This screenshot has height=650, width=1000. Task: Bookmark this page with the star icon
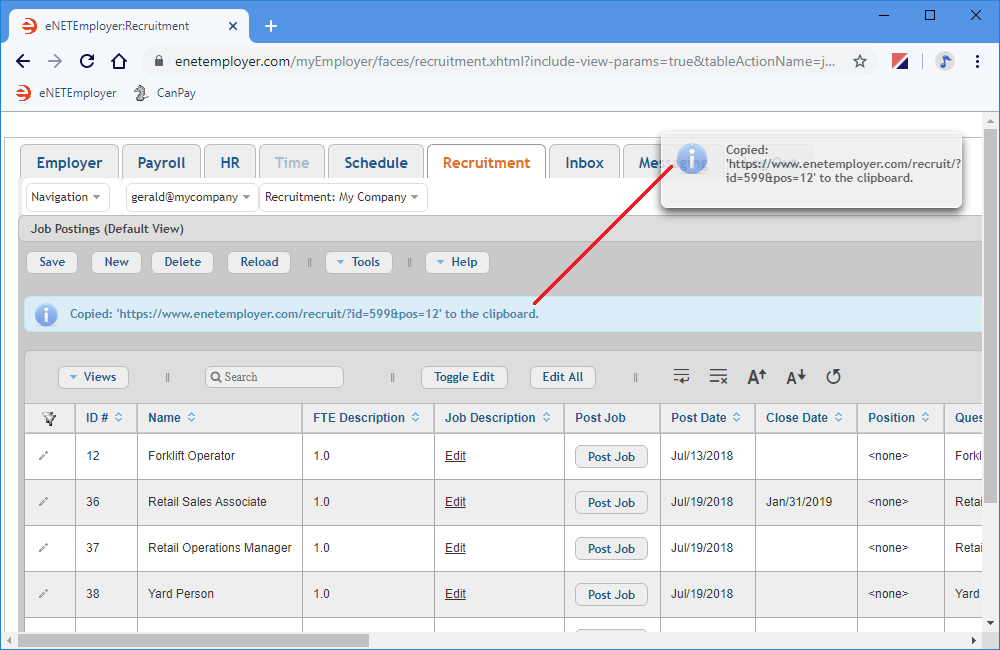859,61
